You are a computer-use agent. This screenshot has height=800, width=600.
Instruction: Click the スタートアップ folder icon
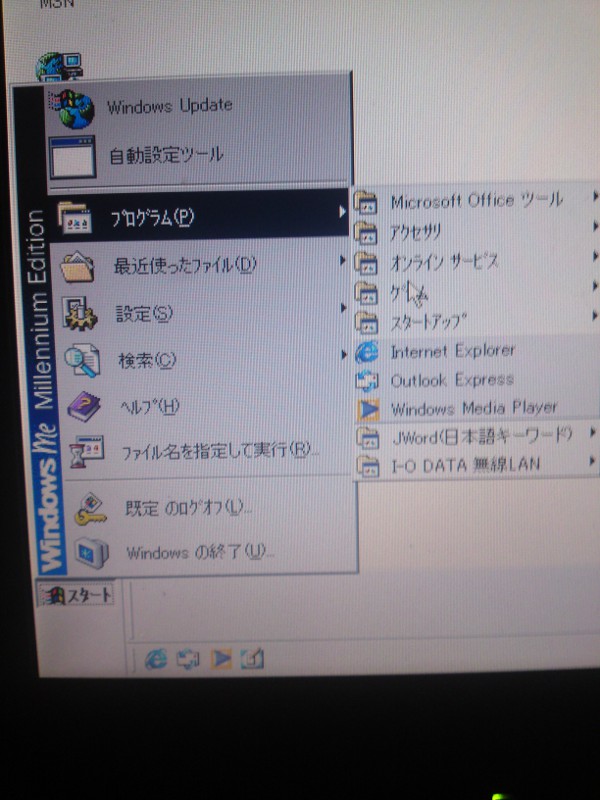tap(366, 322)
